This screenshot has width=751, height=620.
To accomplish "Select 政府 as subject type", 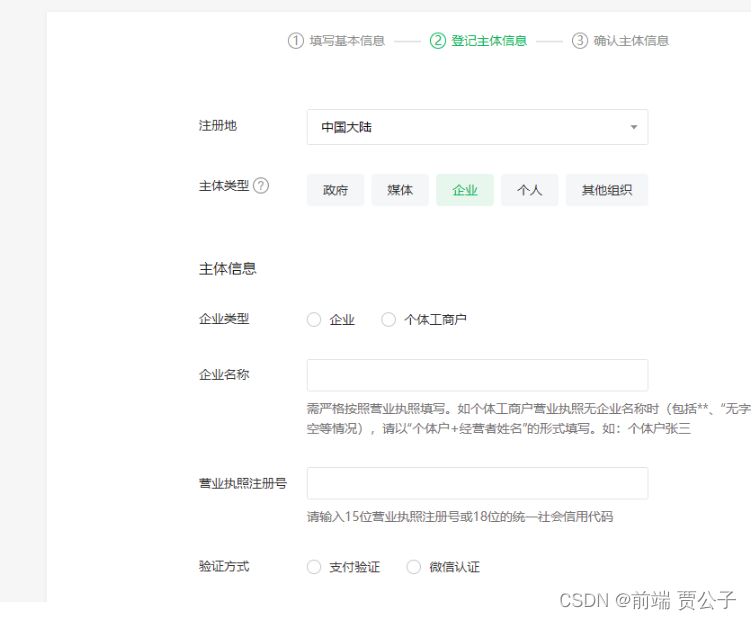I will point(336,190).
